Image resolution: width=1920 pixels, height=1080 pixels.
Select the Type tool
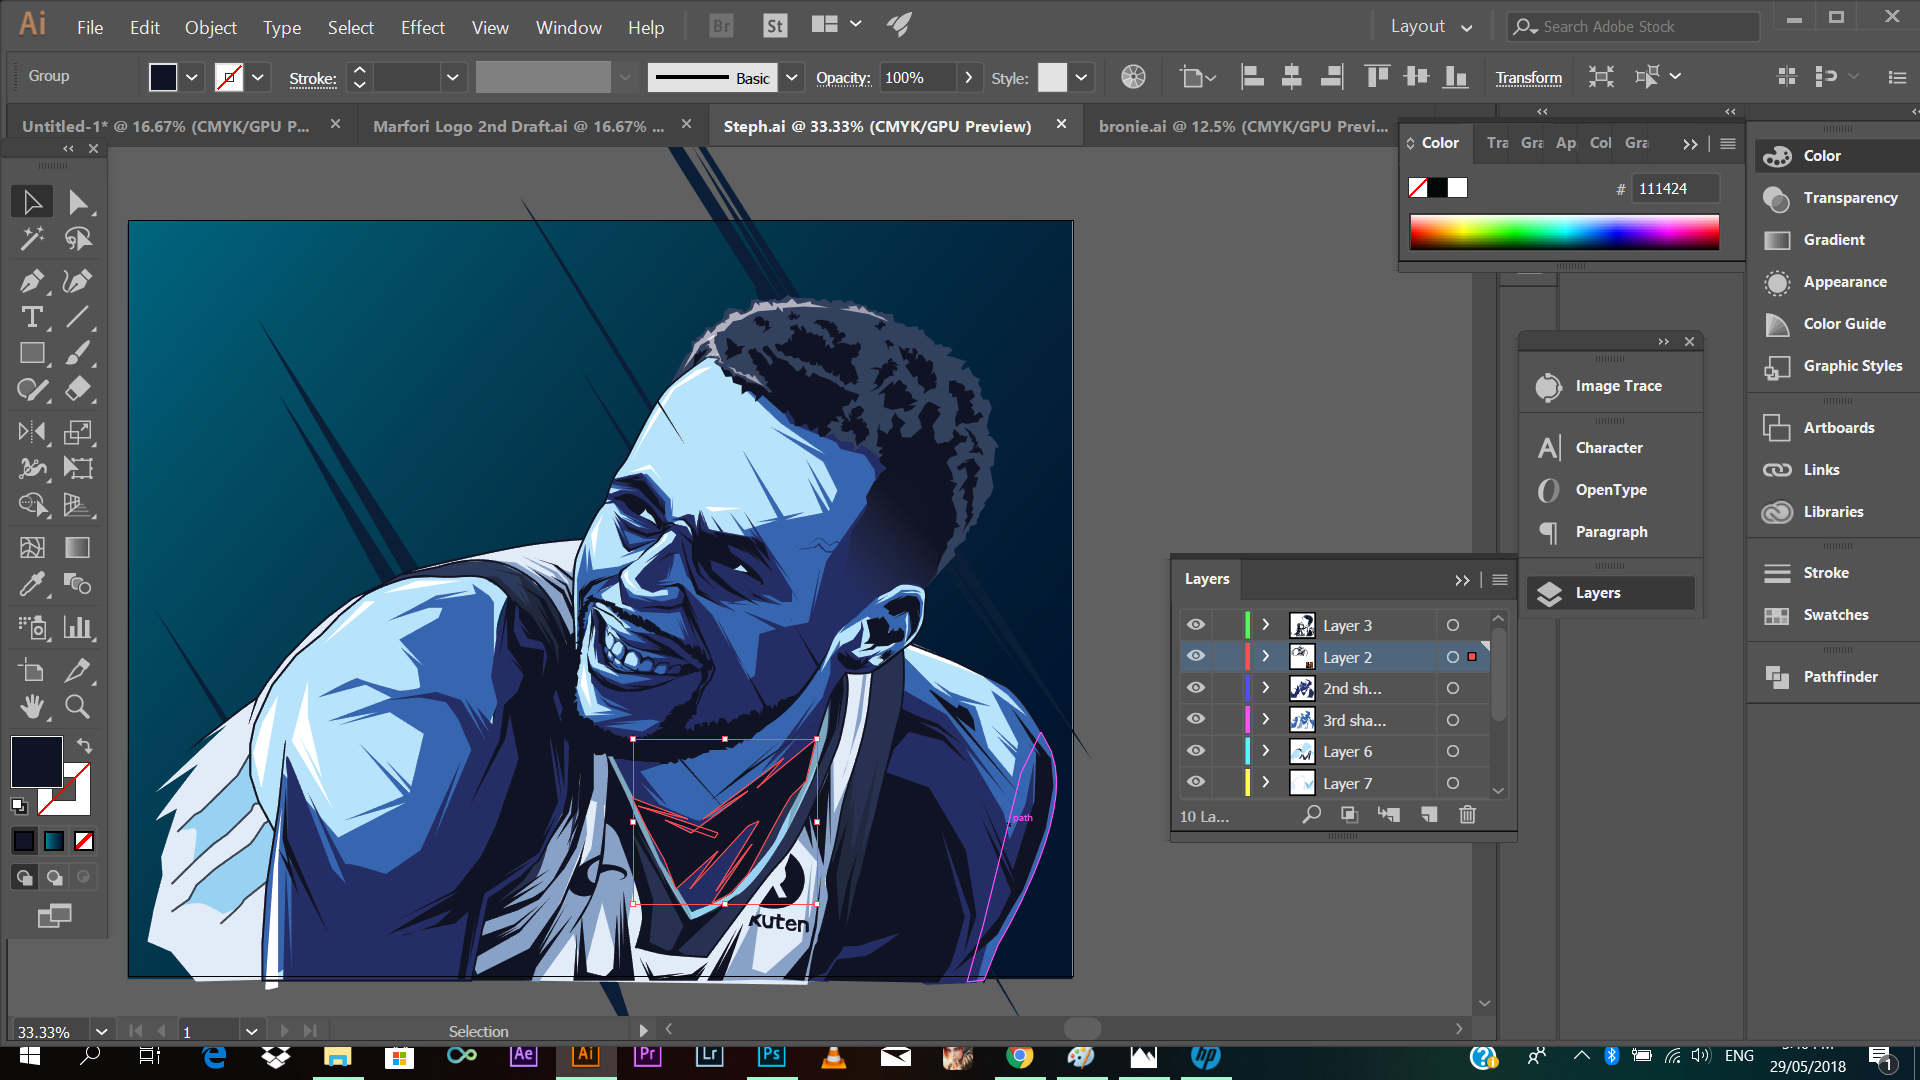32,317
